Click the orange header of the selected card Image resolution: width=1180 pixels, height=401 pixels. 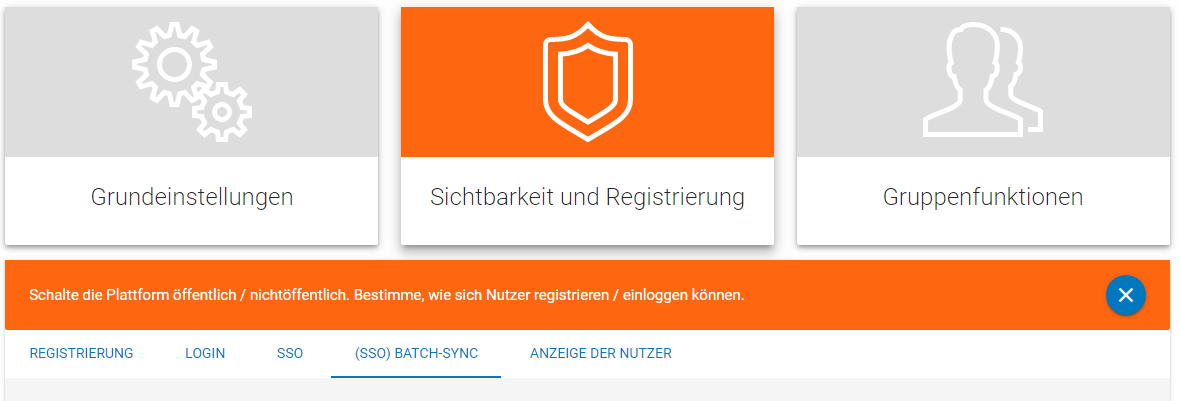(x=587, y=82)
